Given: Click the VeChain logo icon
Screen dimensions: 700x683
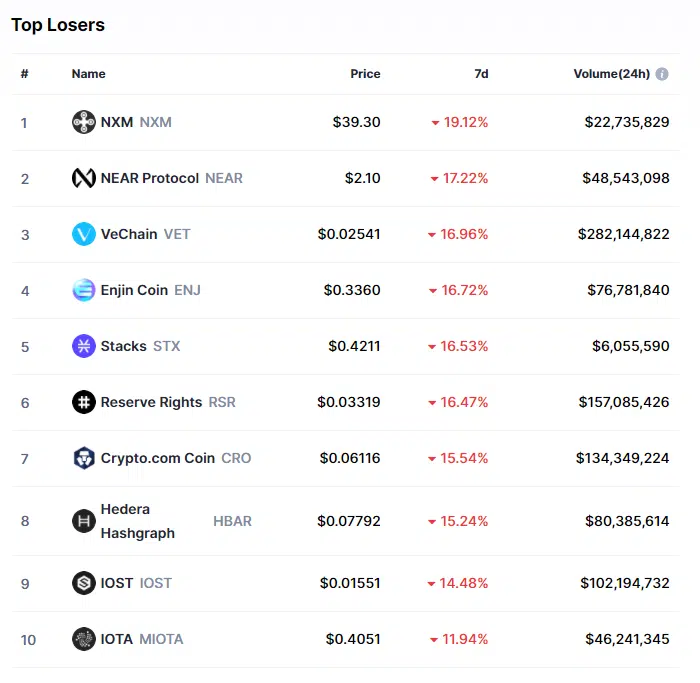Looking at the screenshot, I should pos(84,234).
